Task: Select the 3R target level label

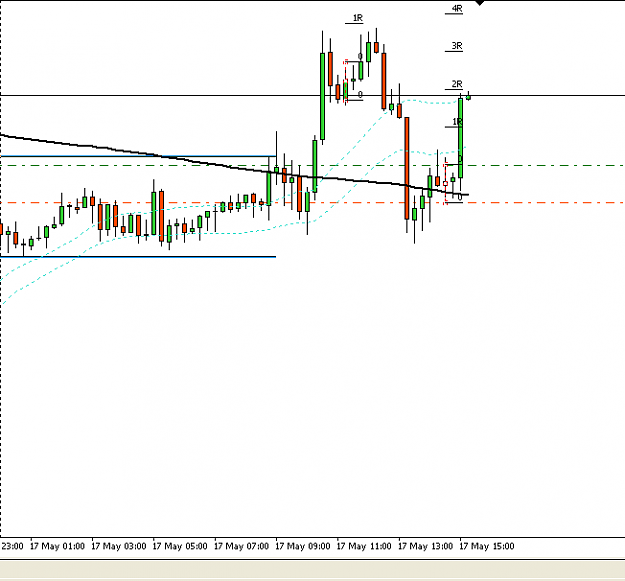Action: click(x=457, y=46)
